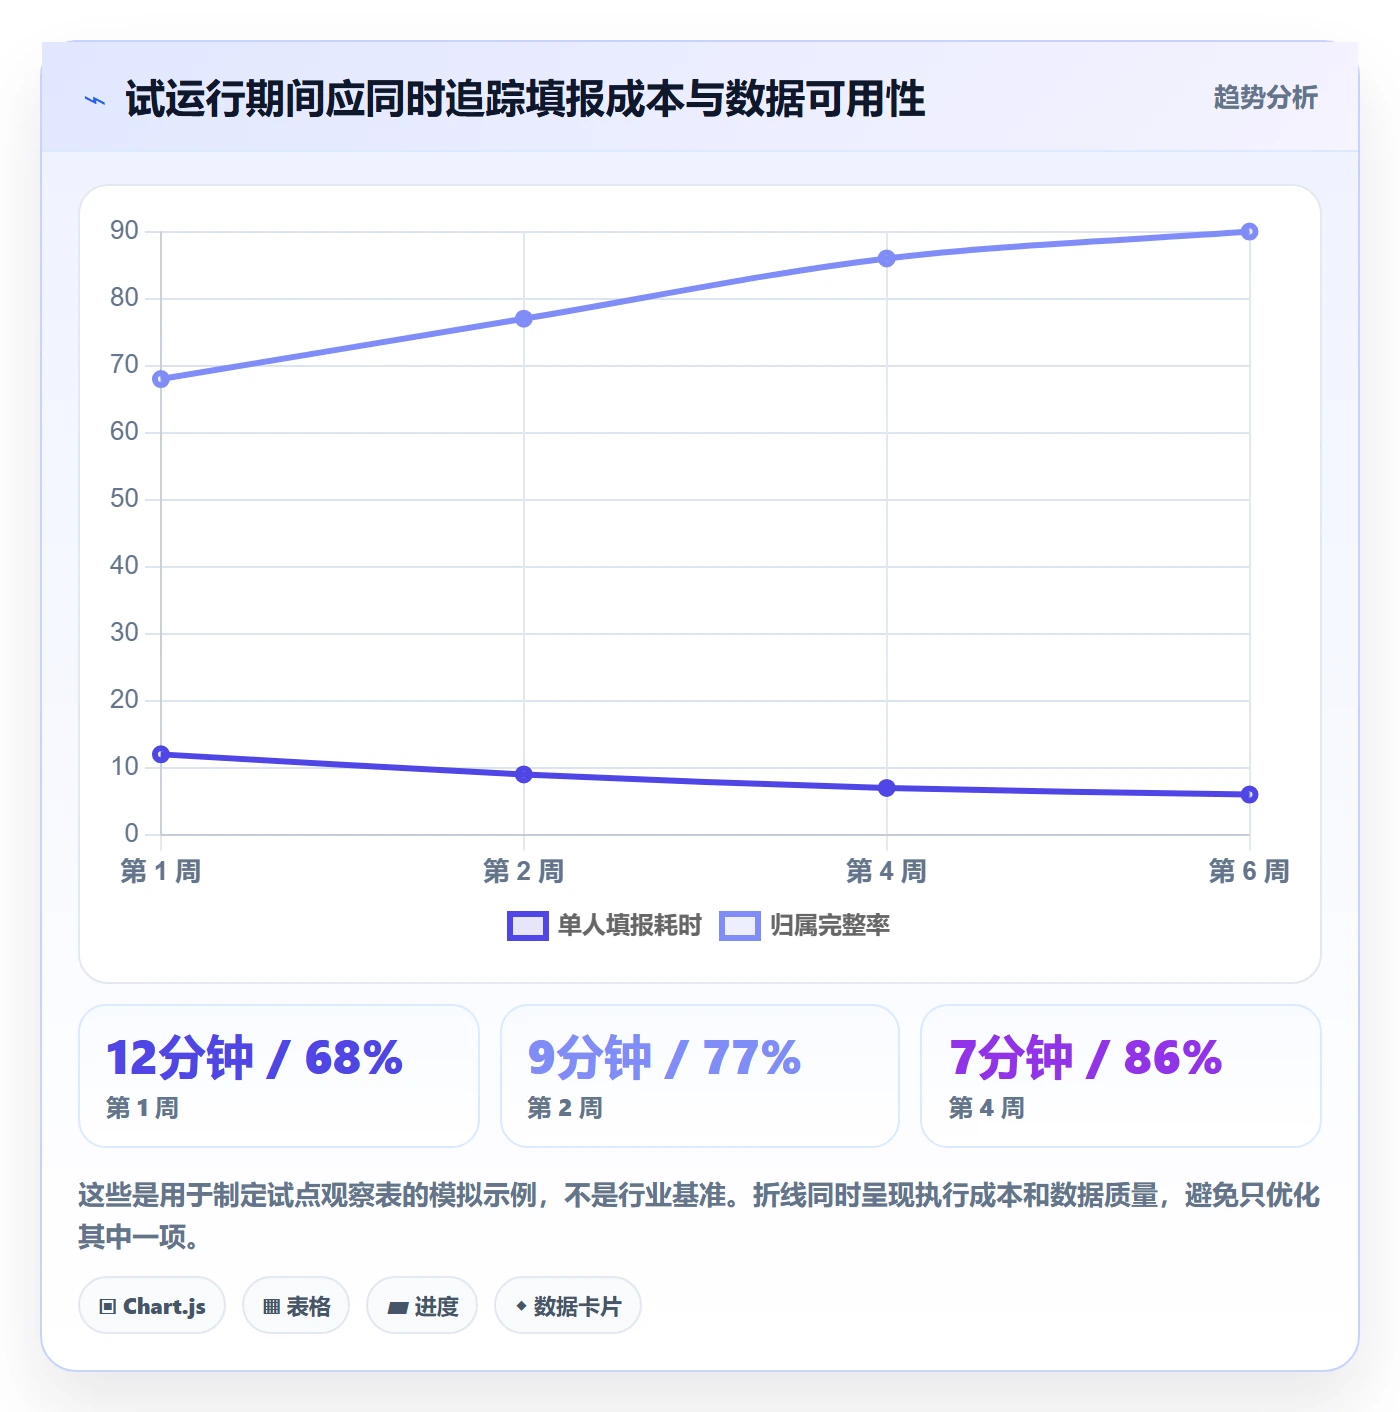The image size is (1400, 1412).
Task: Toggle the 归属完整率 legend item
Action: (x=805, y=925)
